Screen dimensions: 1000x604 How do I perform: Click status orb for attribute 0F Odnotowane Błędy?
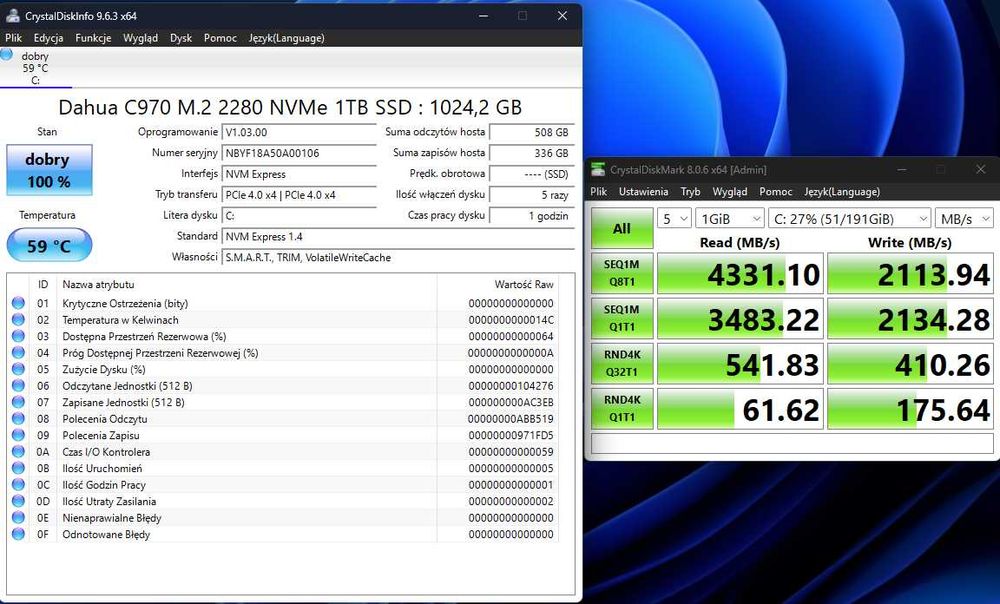(x=18, y=534)
